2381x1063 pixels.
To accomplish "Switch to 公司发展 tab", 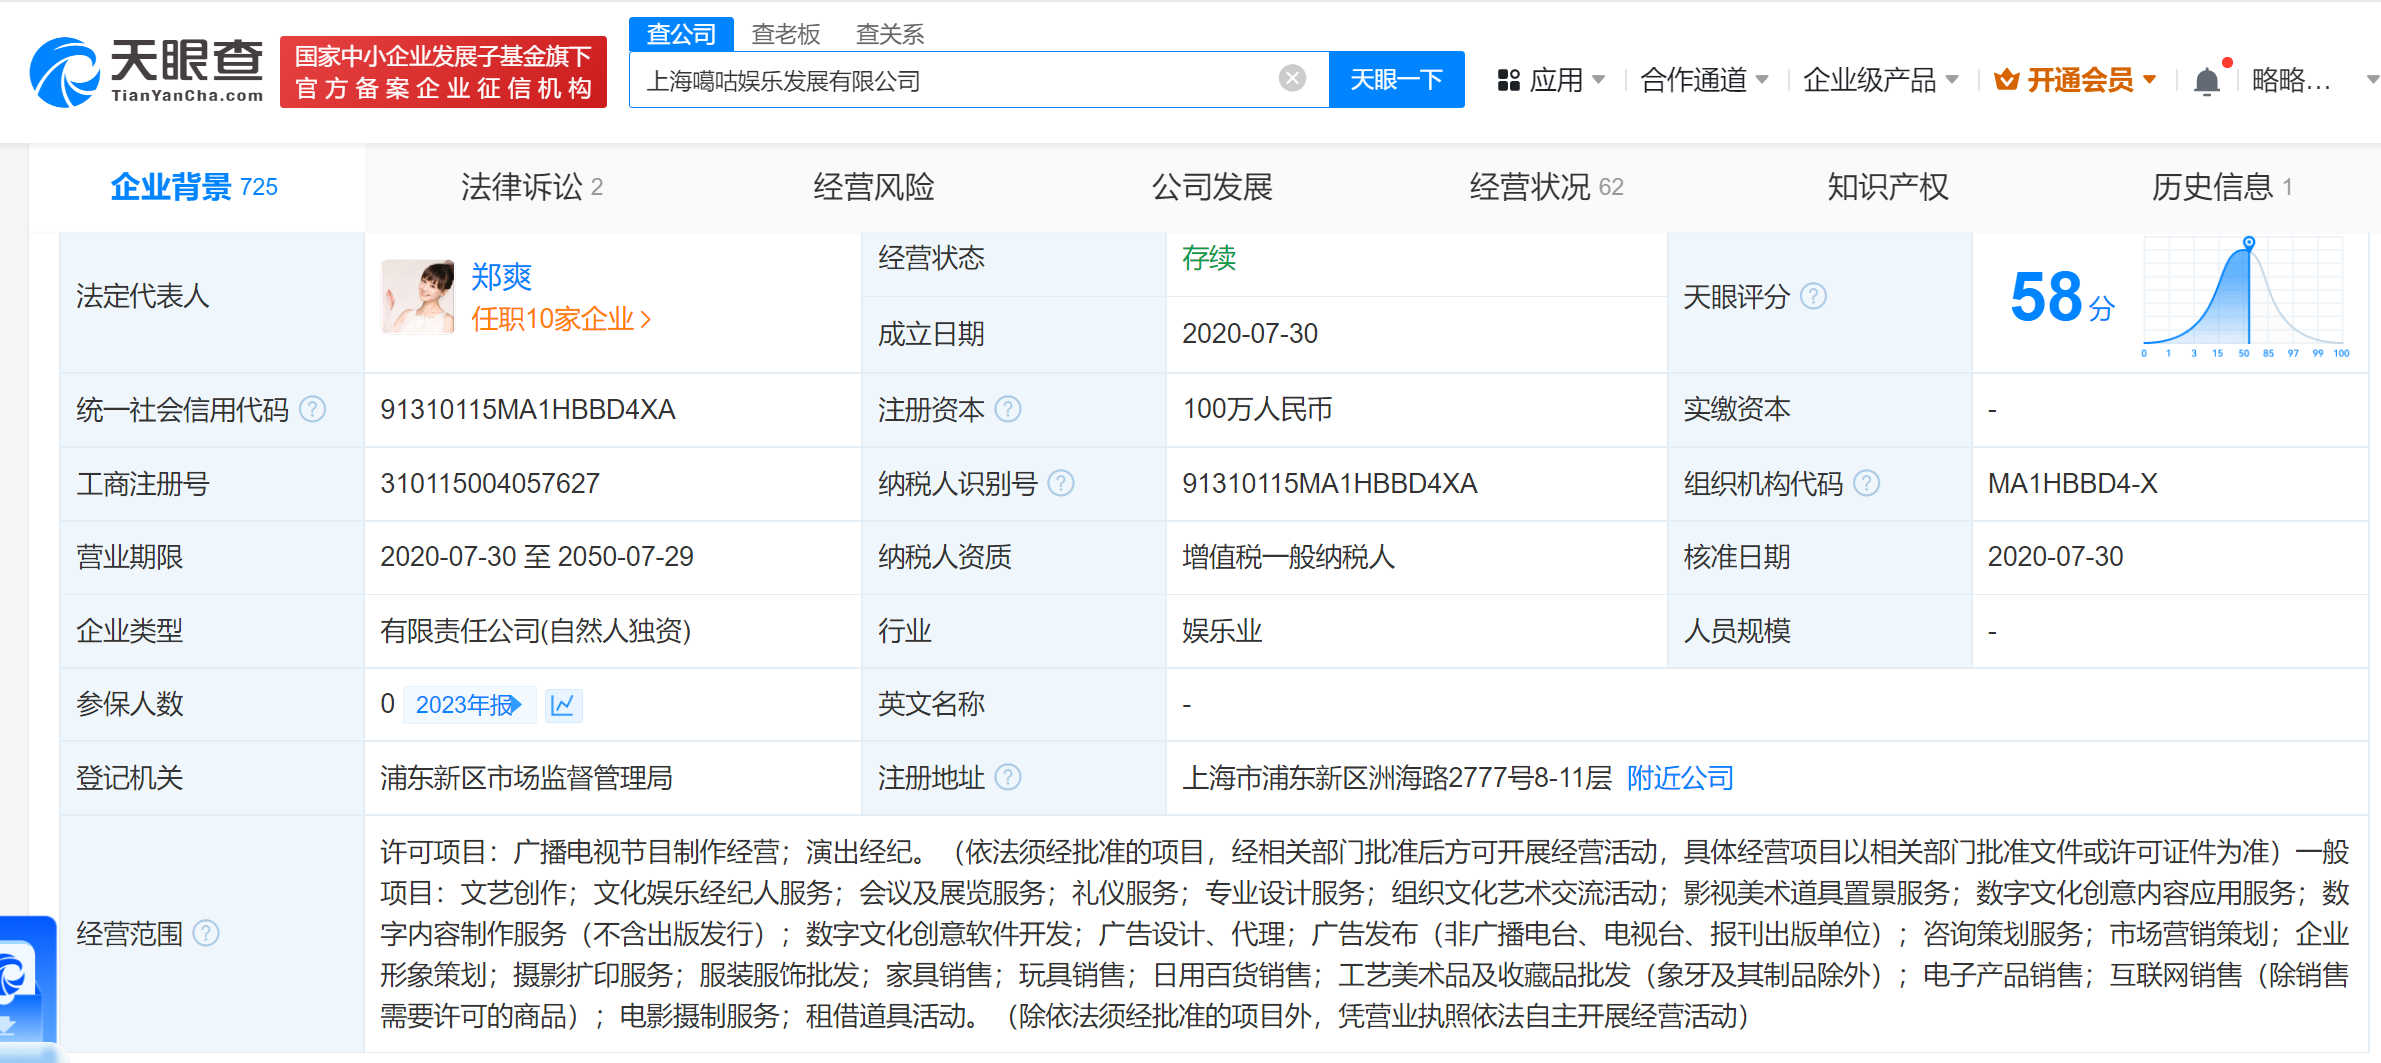I will tap(1212, 187).
